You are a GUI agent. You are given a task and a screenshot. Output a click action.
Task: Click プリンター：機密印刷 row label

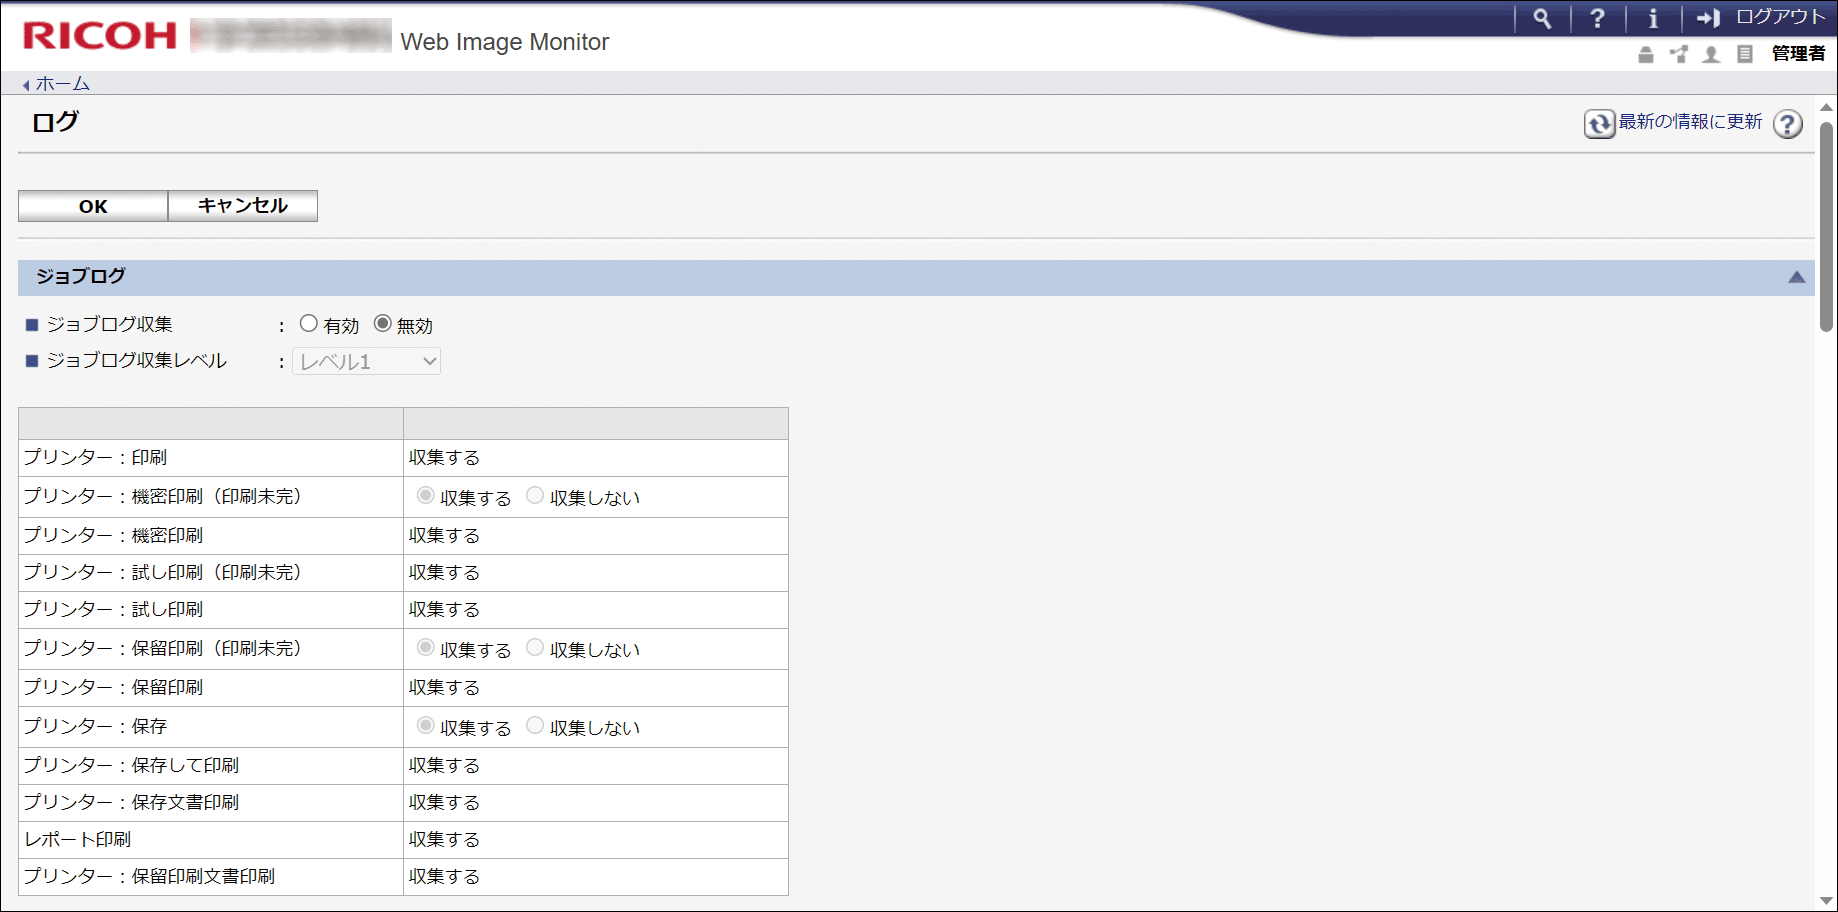tap(114, 535)
